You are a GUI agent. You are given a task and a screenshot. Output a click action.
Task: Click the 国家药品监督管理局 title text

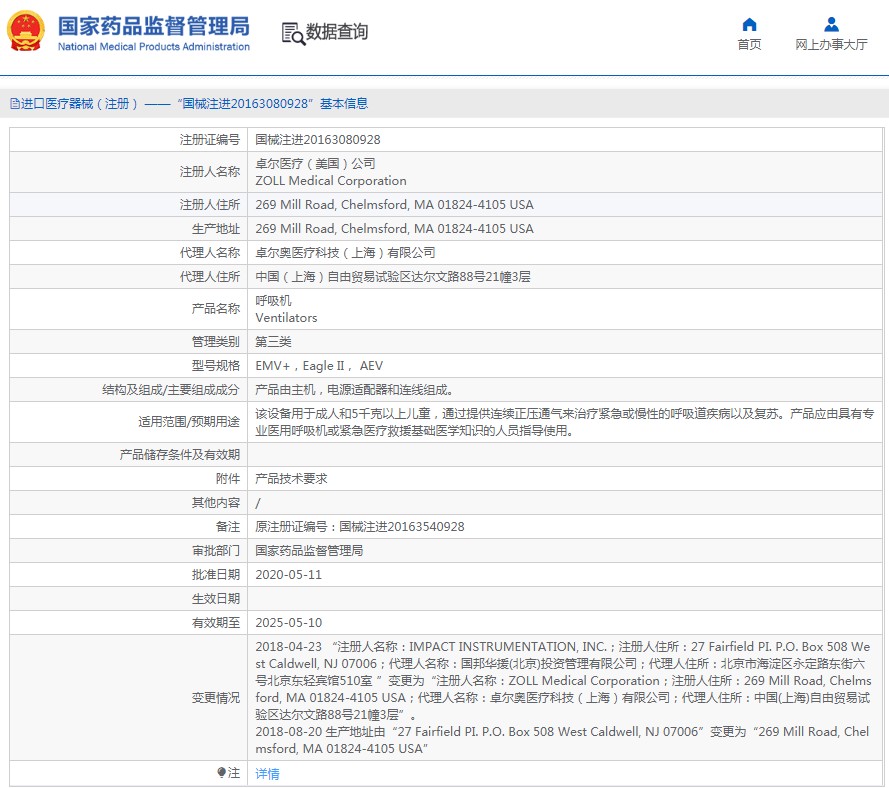click(154, 26)
